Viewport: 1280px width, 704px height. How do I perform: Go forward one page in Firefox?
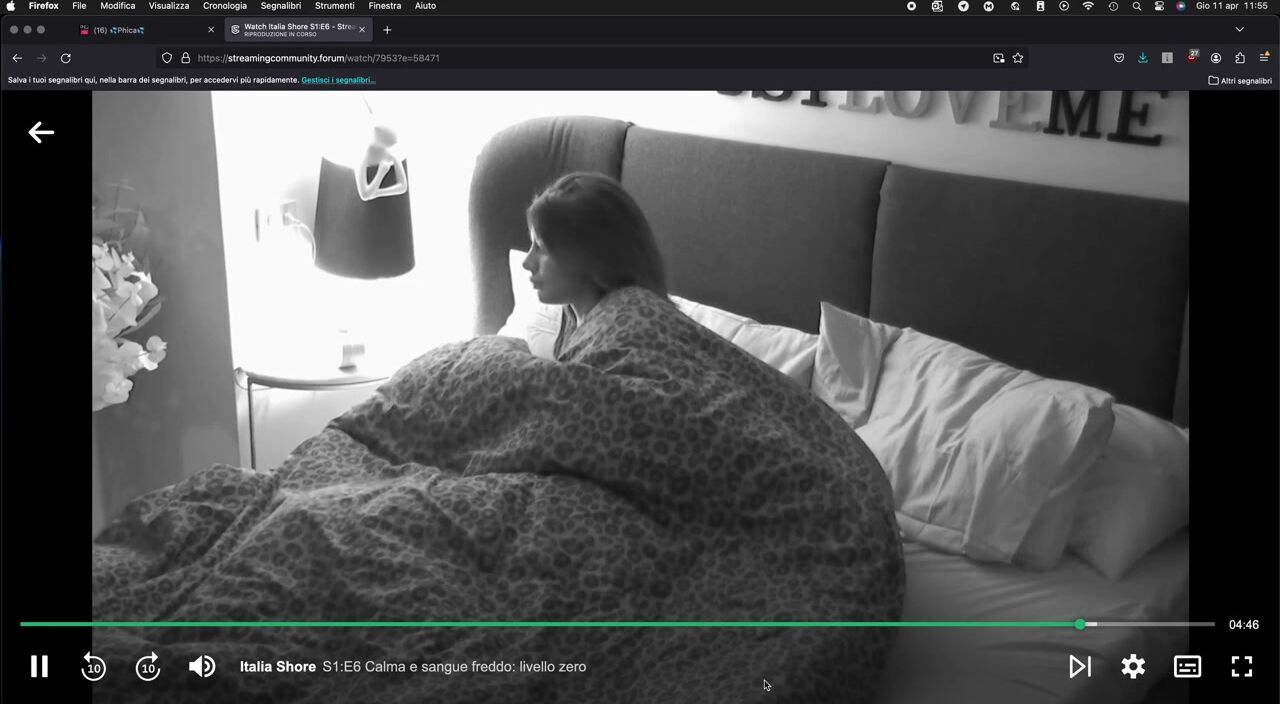coord(41,58)
